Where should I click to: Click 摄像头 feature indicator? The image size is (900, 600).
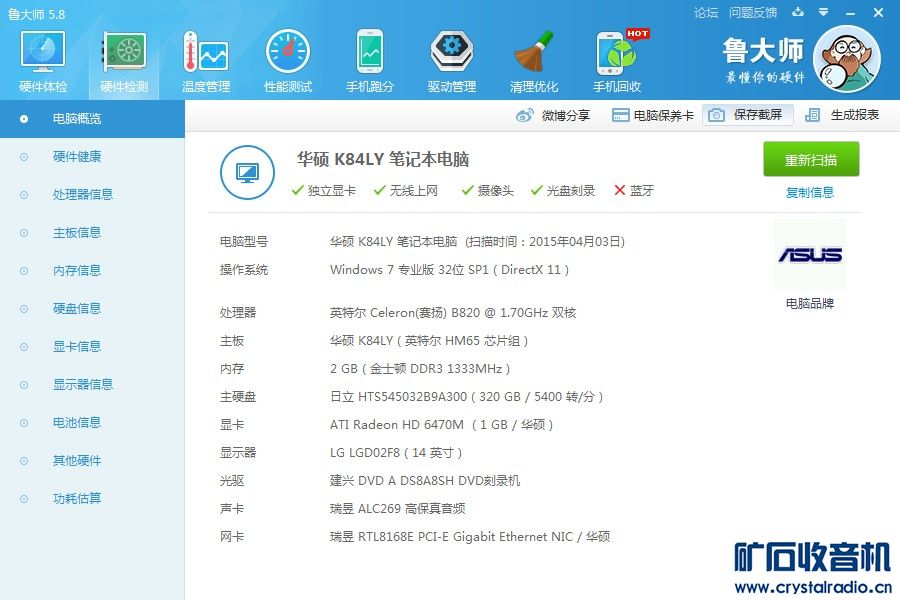point(488,191)
